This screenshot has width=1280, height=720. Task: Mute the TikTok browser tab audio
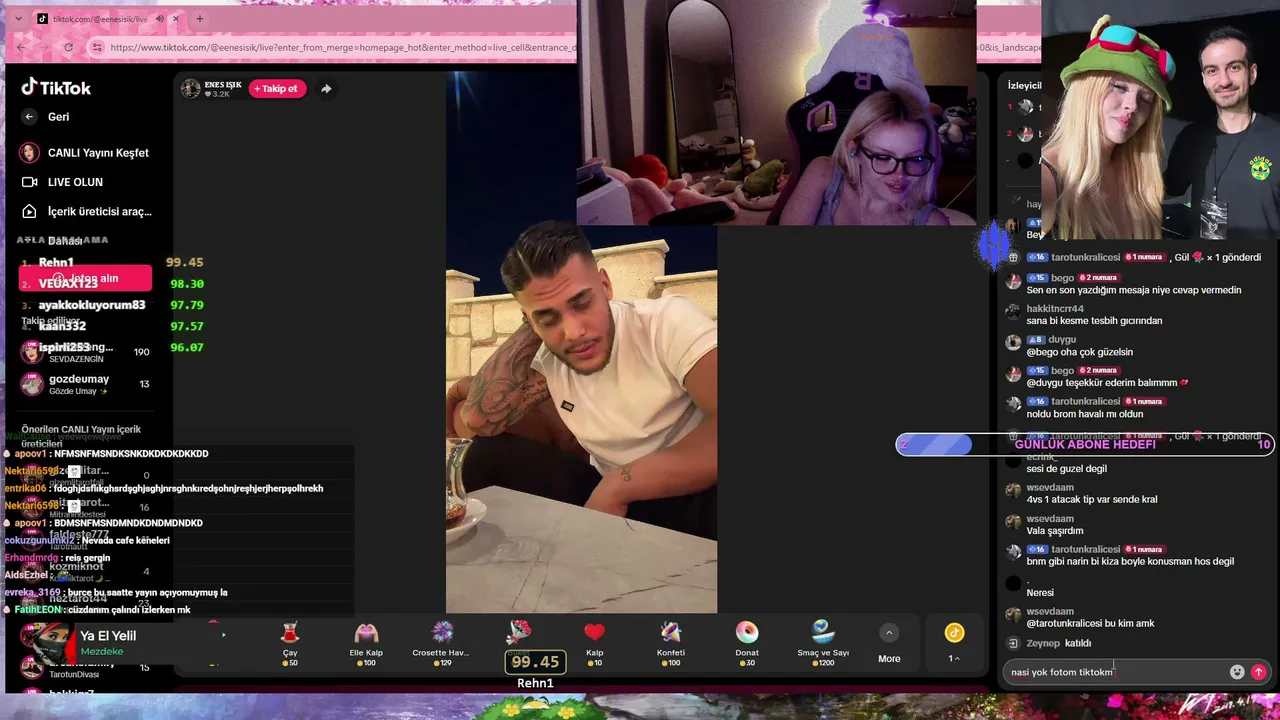pos(161,19)
